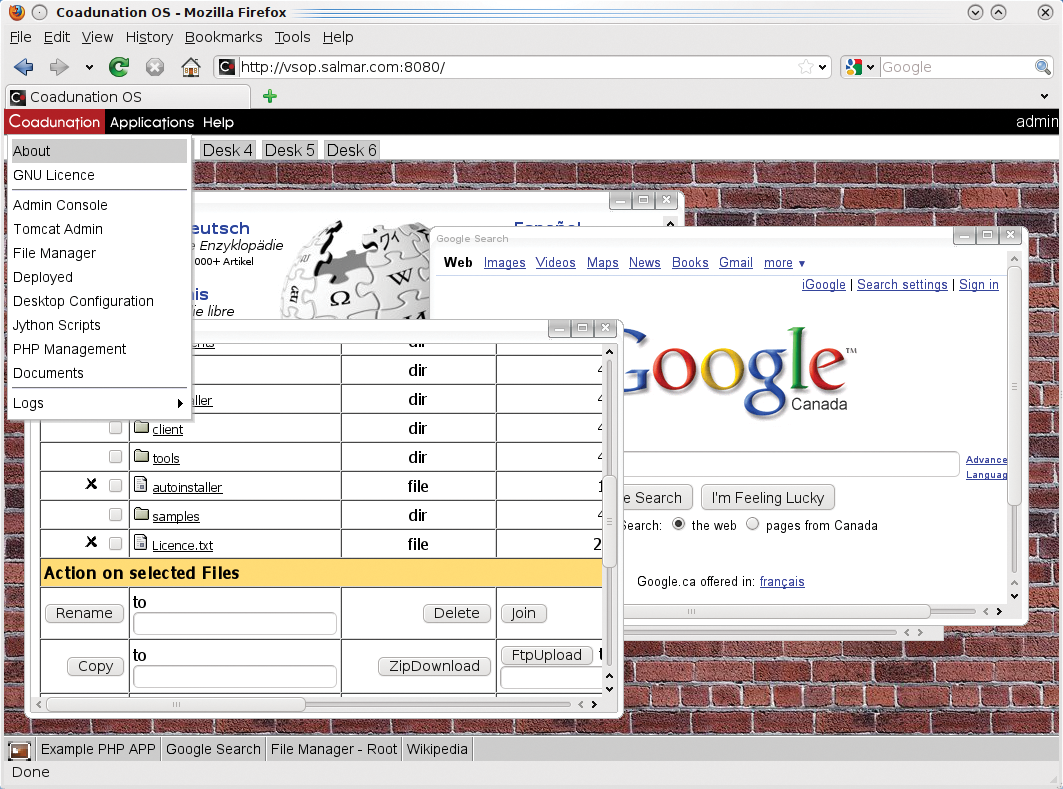
Task: Click show desktop icon in Coadunation taskbar
Action: pos(19,750)
